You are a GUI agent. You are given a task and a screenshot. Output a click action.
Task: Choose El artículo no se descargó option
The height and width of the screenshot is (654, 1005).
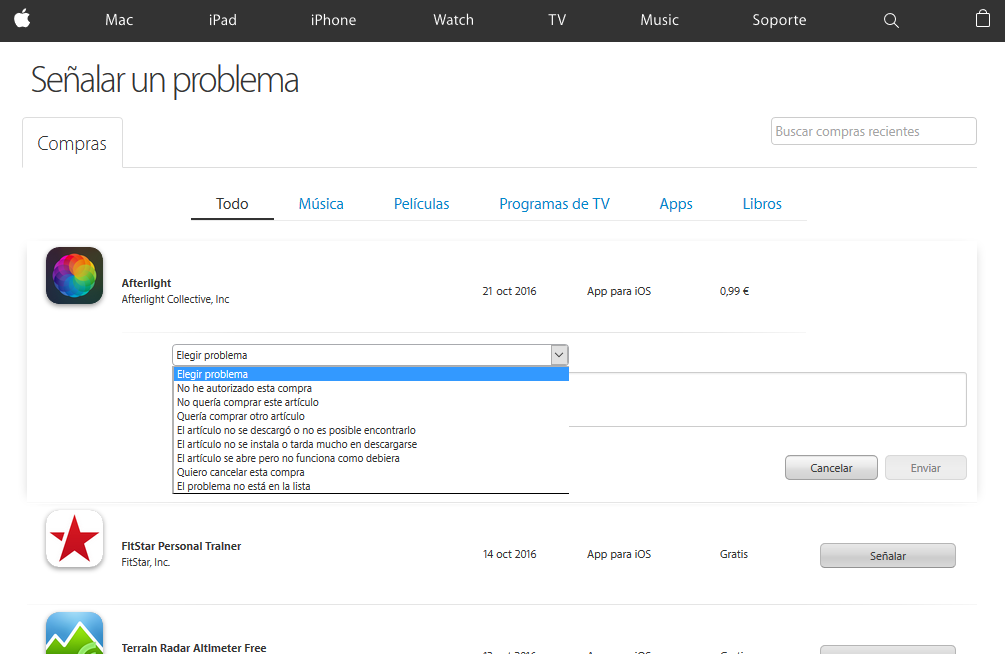(x=370, y=430)
